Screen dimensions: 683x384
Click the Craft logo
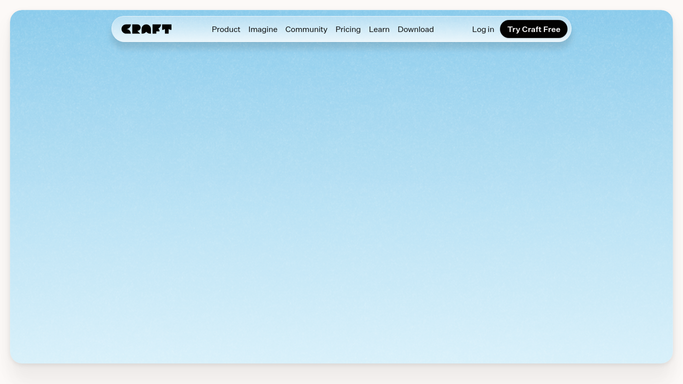(146, 29)
